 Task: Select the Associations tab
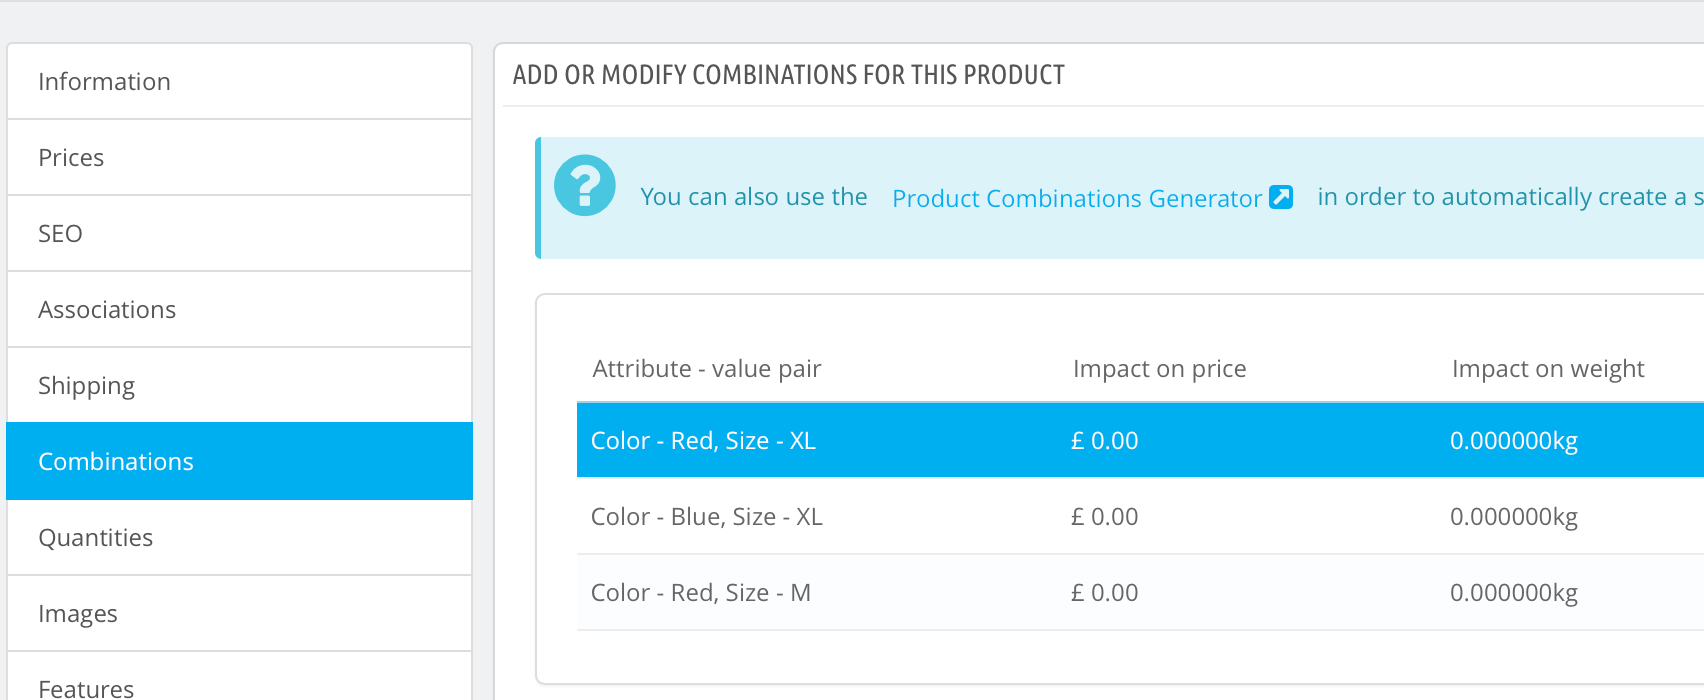point(239,309)
